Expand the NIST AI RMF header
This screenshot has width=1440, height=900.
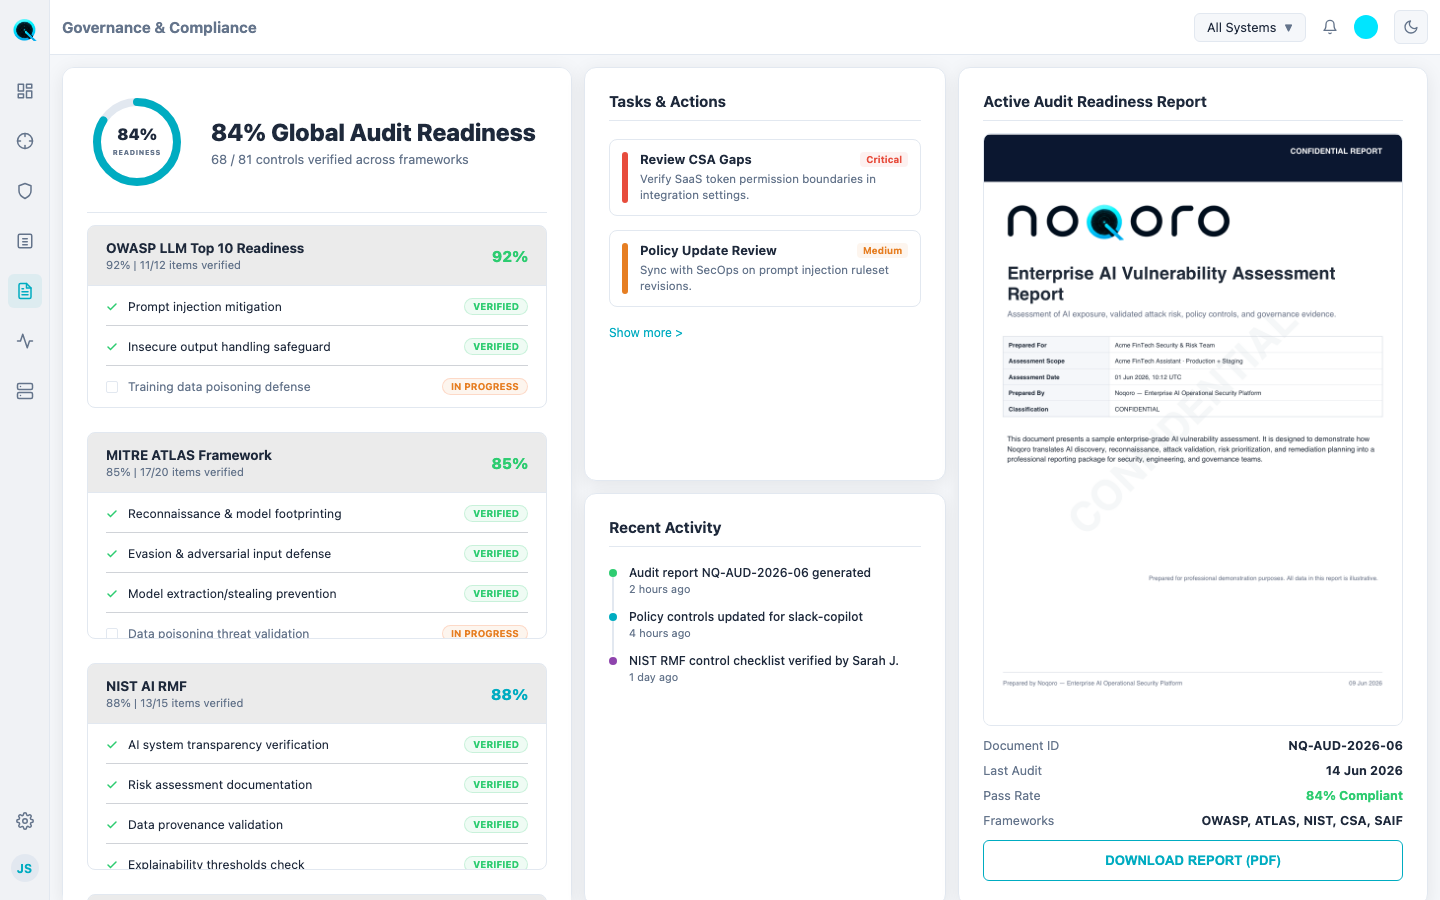(317, 694)
